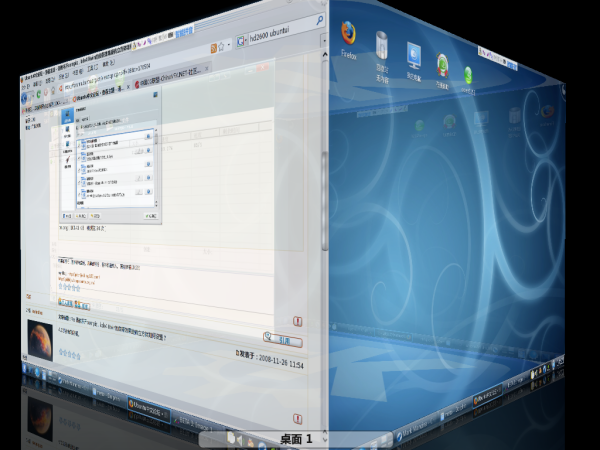
Task: Click the browser vertical scrollbar thumb
Action: pyautogui.click(x=325, y=201)
